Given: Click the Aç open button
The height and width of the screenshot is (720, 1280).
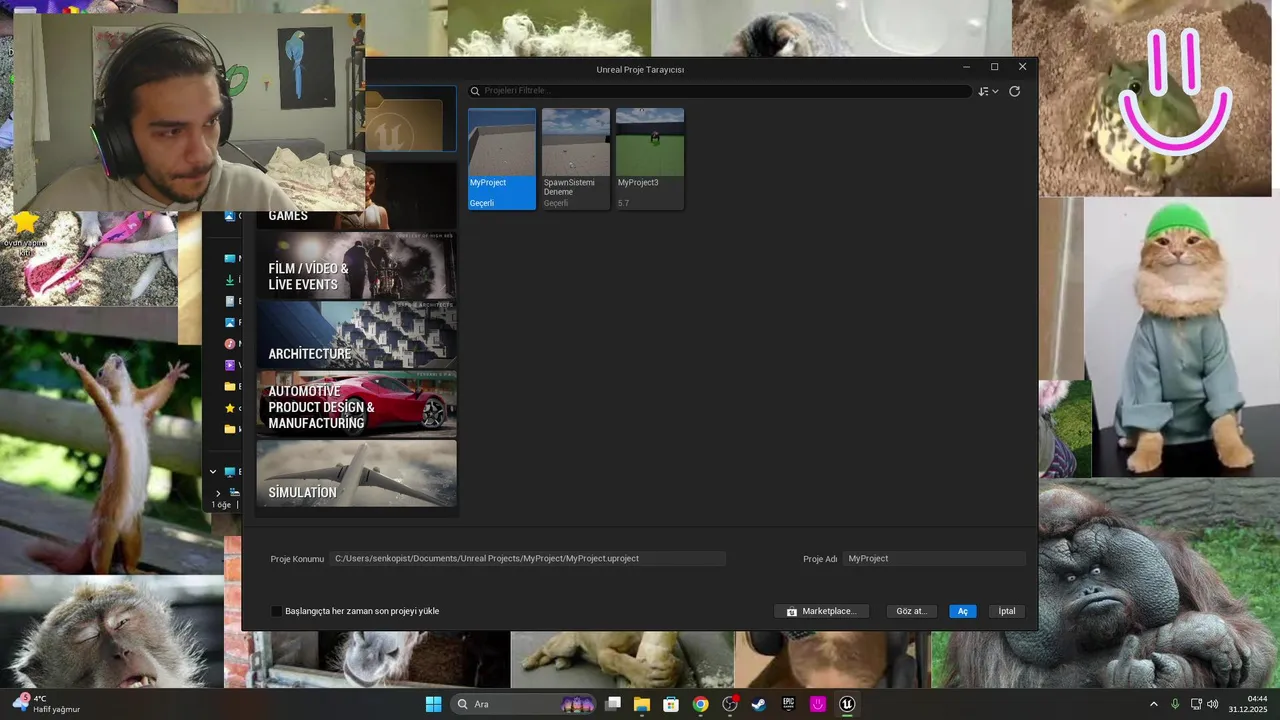Looking at the screenshot, I should tap(963, 611).
